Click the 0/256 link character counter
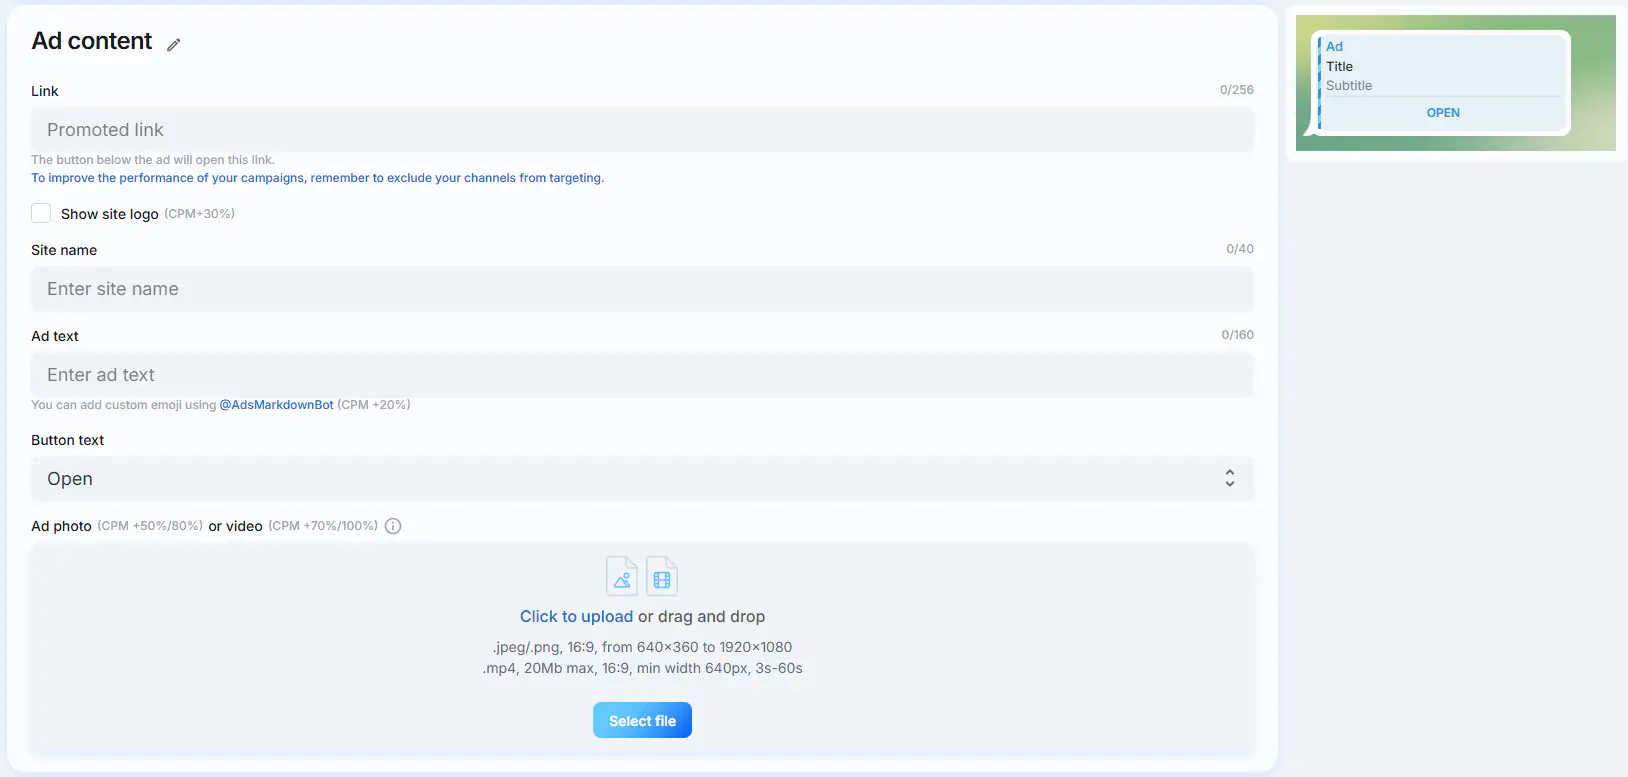Image resolution: width=1628 pixels, height=777 pixels. pyautogui.click(x=1236, y=90)
